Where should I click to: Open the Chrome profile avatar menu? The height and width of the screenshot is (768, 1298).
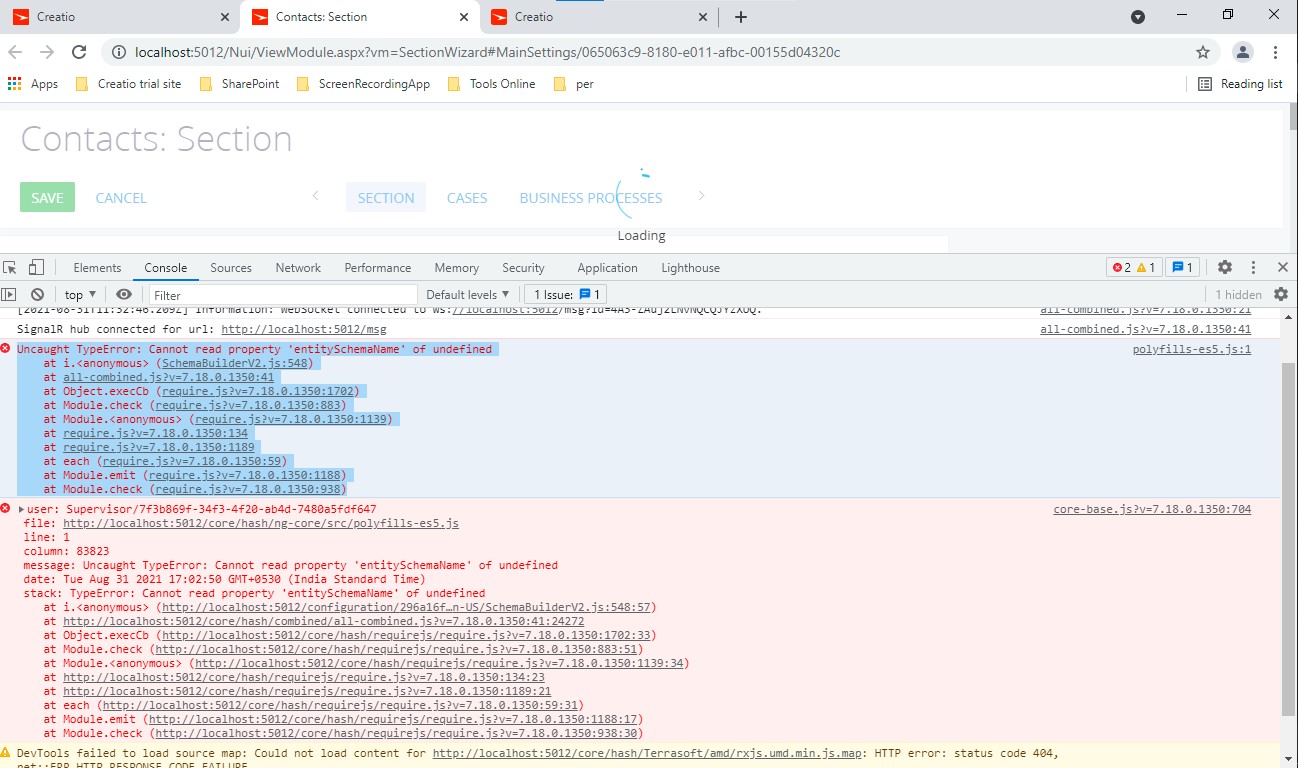coord(1242,52)
